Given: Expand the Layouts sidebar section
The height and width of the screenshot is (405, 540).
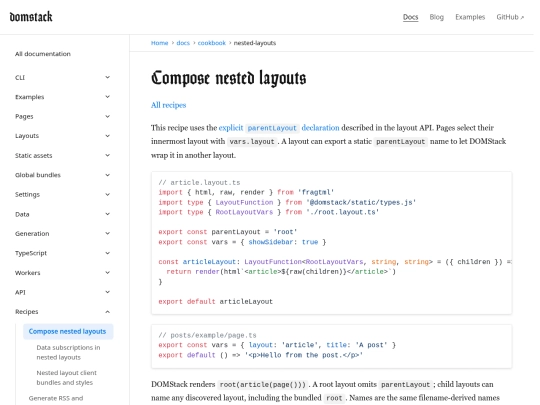Looking at the screenshot, I should click(63, 136).
